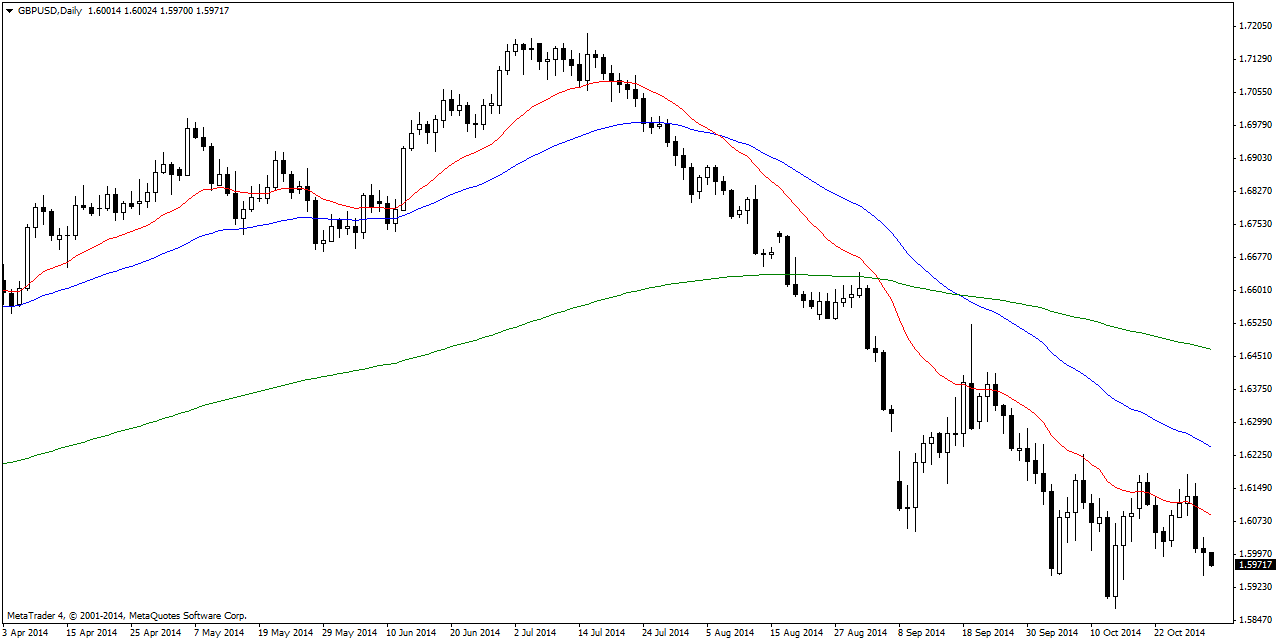Click the GBPUSD,Daily chart title
1276x641 pixels.
click(x=51, y=11)
